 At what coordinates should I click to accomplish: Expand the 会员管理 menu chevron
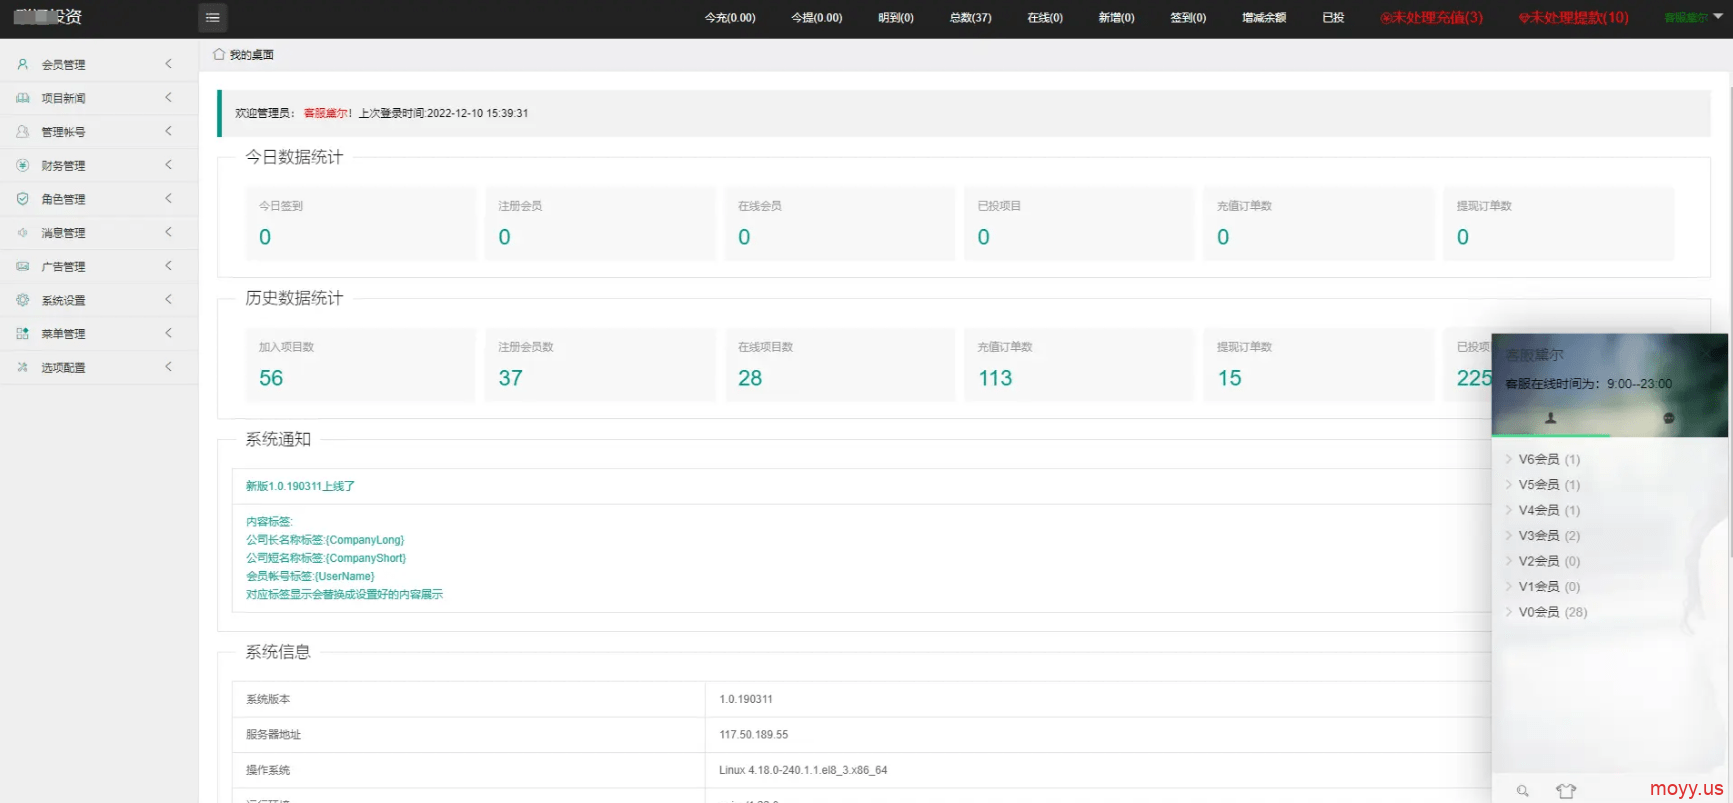click(x=168, y=64)
